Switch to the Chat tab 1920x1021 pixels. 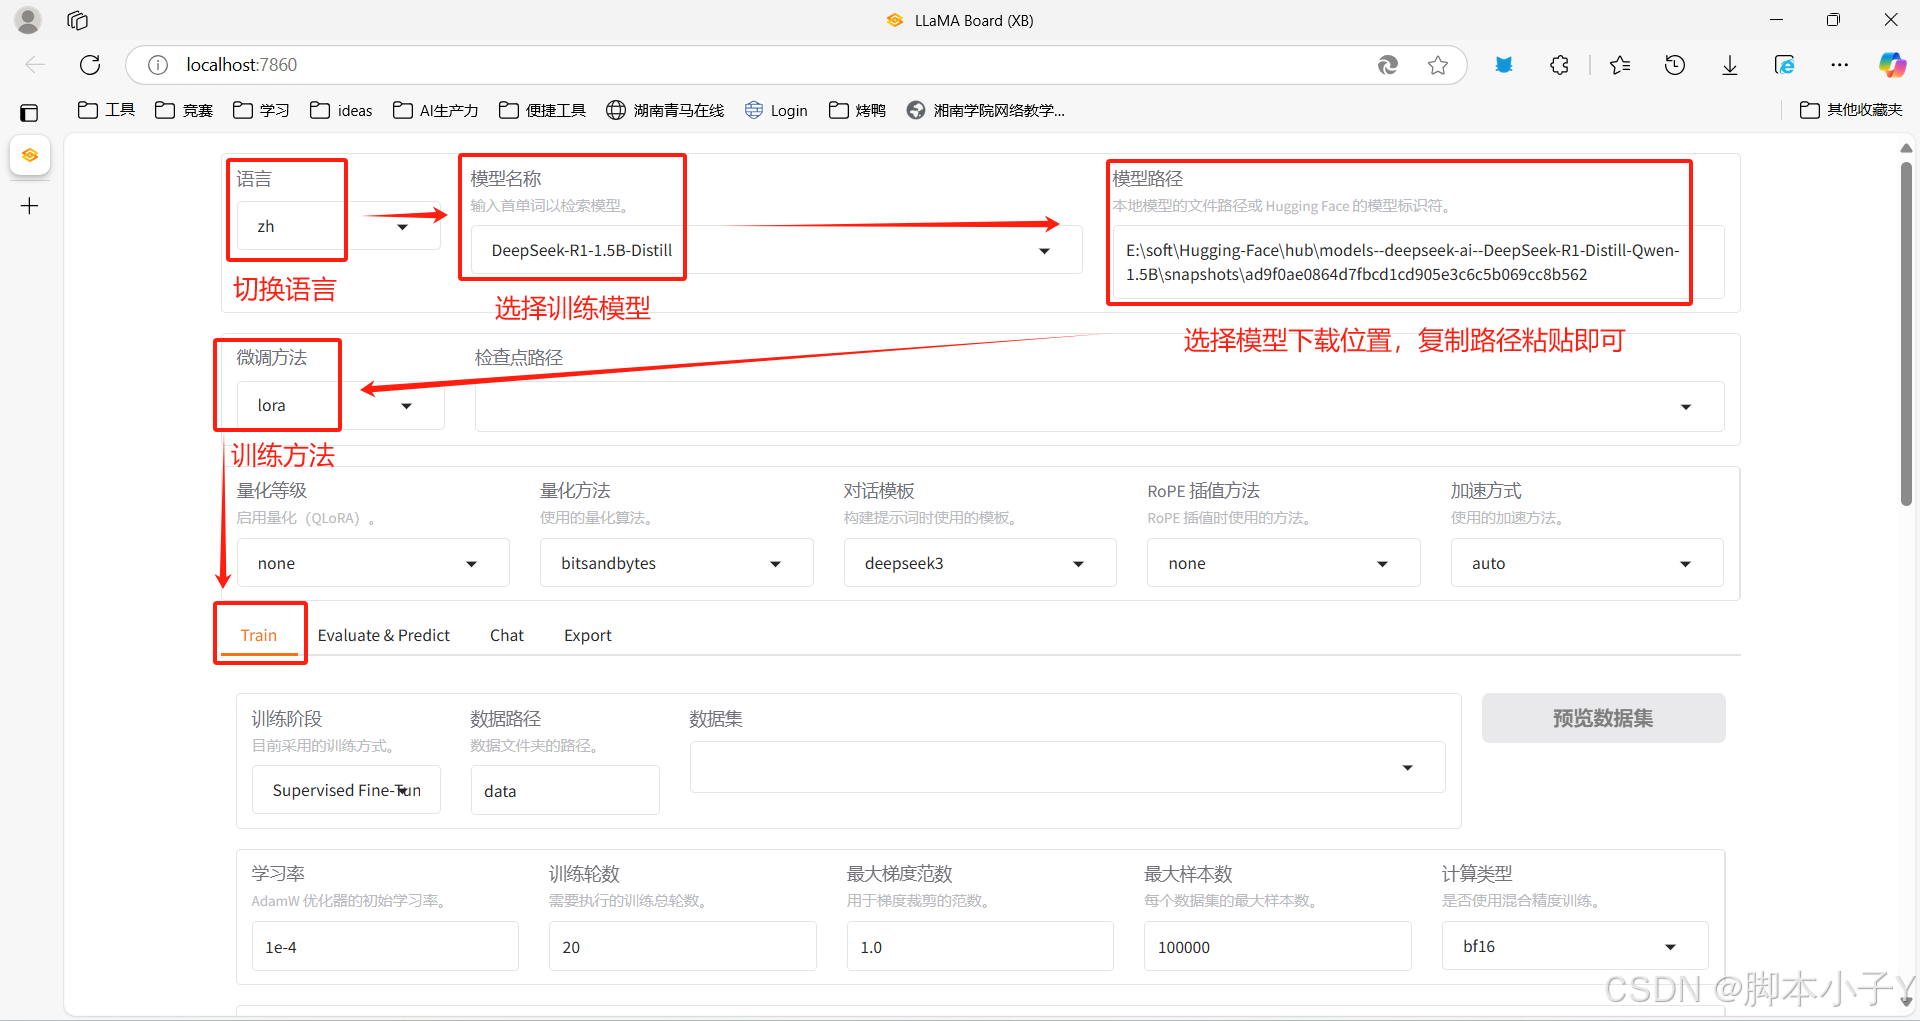coord(507,635)
